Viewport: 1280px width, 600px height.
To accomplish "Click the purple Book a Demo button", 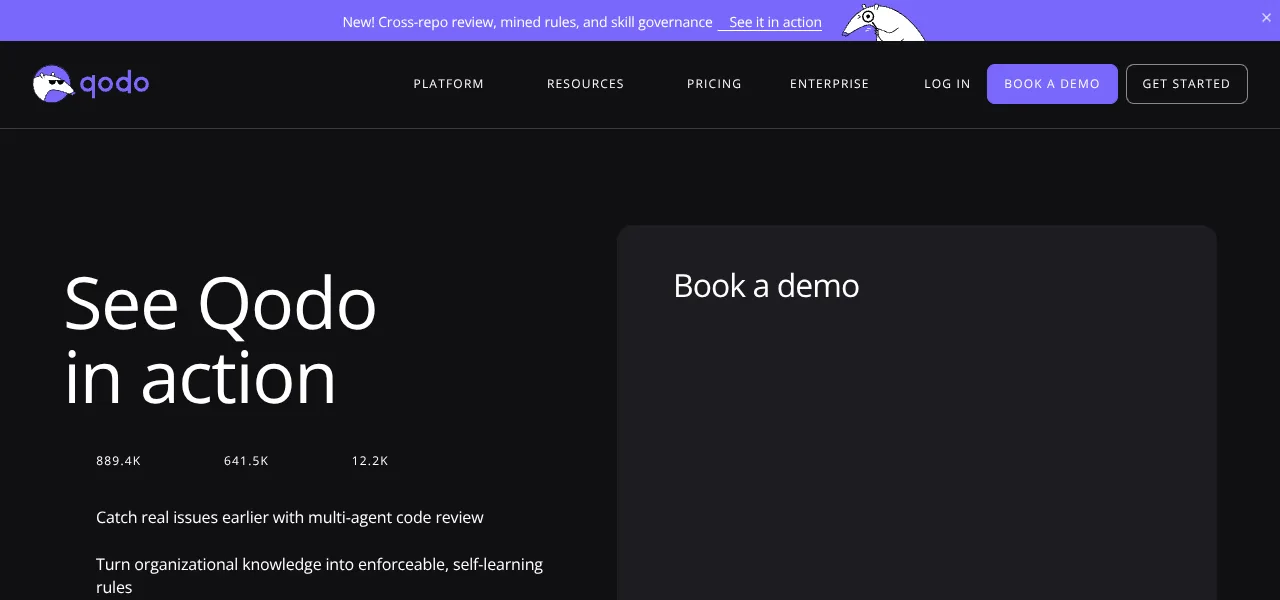I will coord(1052,84).
